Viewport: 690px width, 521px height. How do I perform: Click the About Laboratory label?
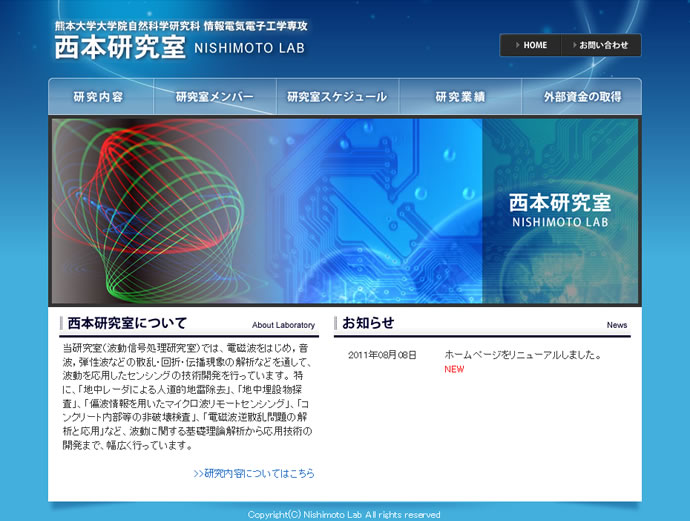(283, 325)
